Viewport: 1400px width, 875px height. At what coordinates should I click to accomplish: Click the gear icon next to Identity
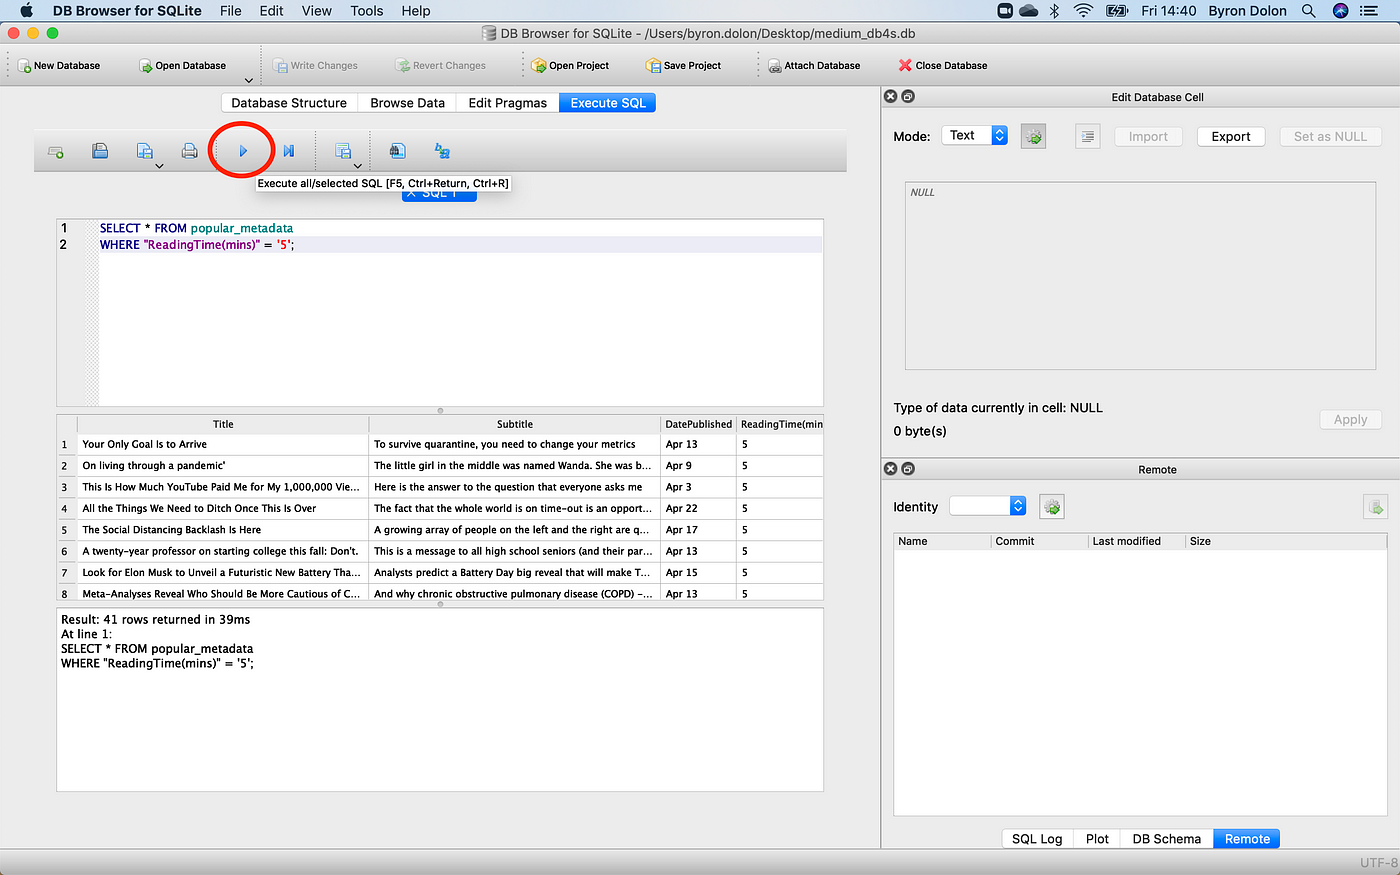(x=1052, y=507)
